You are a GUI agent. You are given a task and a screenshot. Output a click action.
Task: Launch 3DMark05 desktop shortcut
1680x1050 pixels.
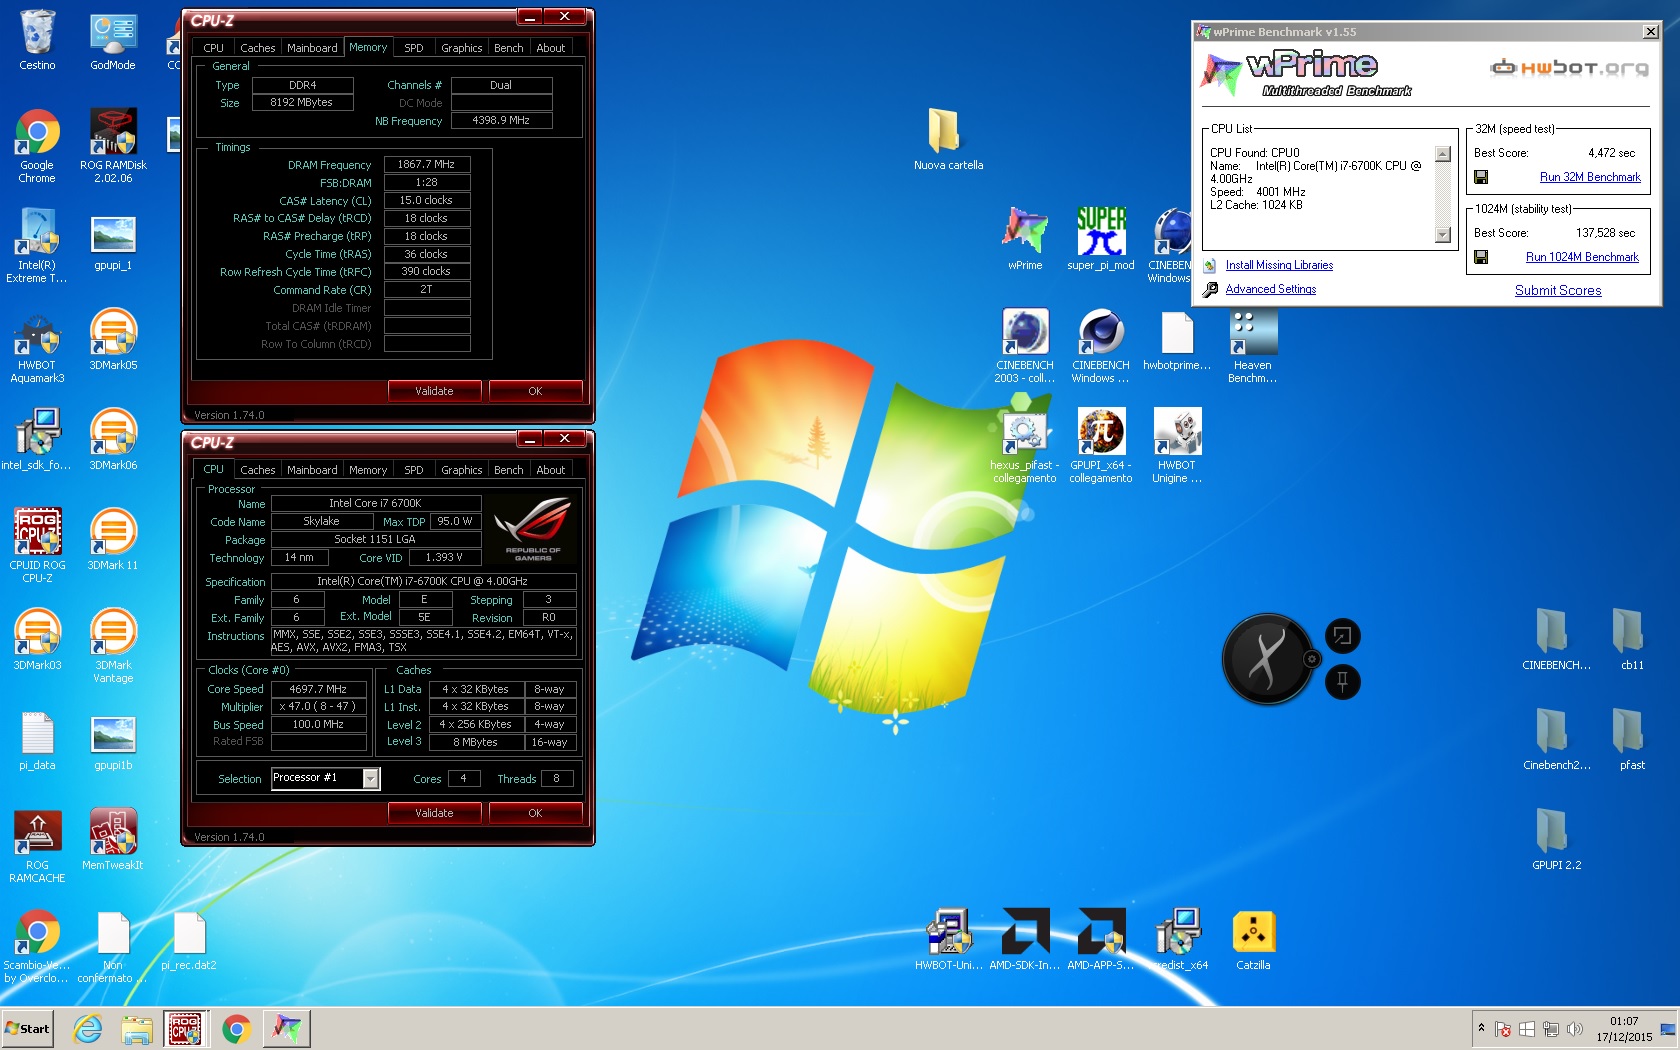point(113,340)
